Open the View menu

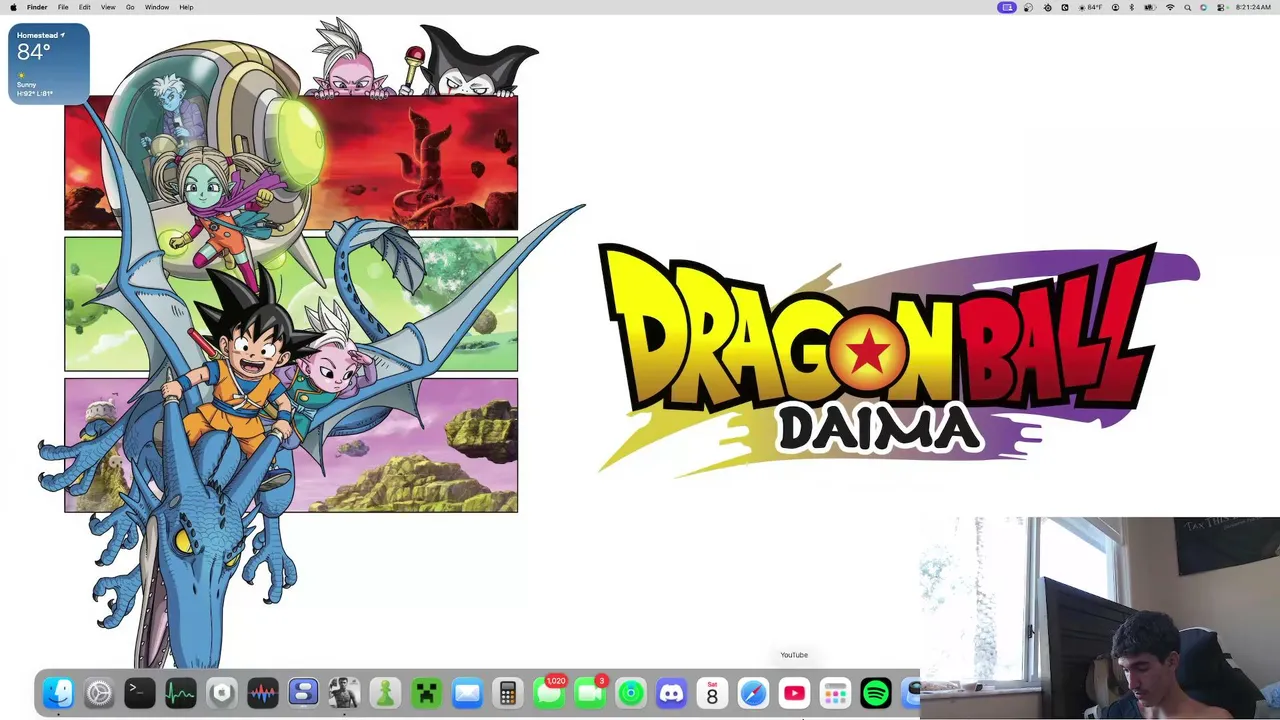(108, 7)
